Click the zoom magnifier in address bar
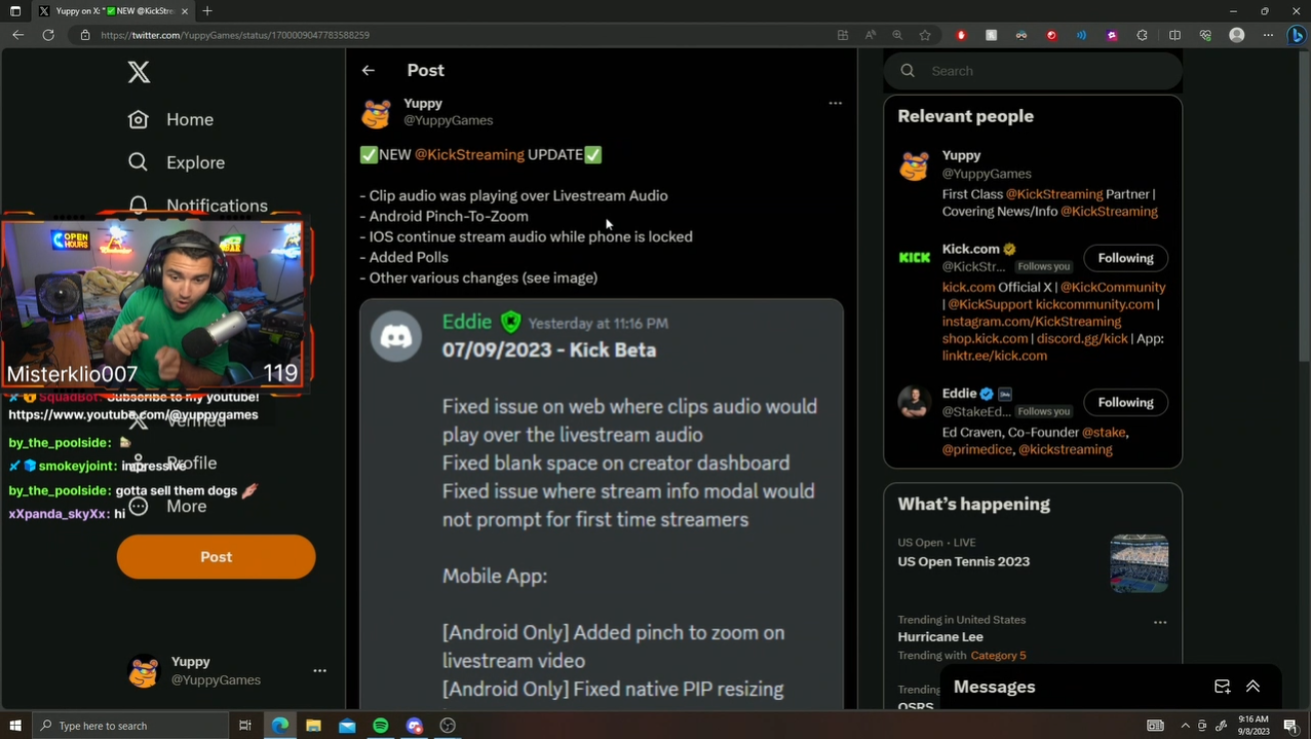Image resolution: width=1311 pixels, height=739 pixels. click(897, 35)
